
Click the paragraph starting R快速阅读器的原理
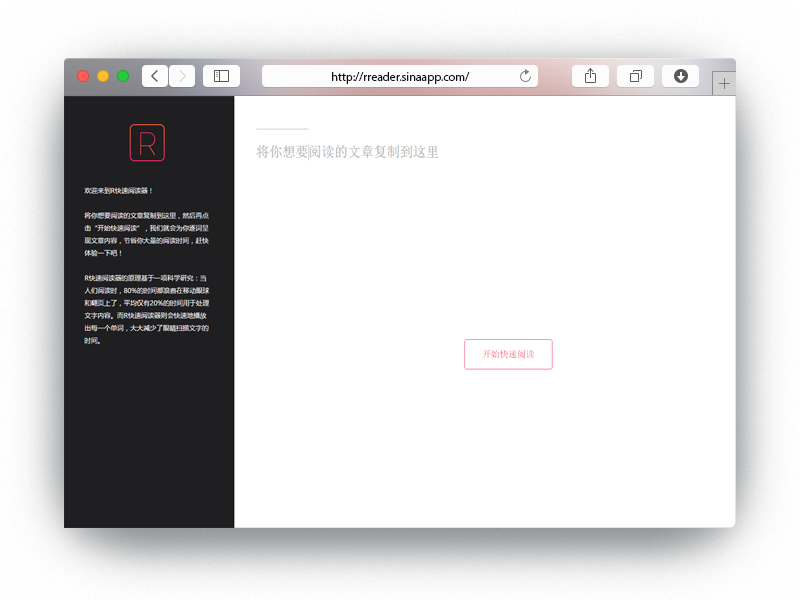pos(146,309)
